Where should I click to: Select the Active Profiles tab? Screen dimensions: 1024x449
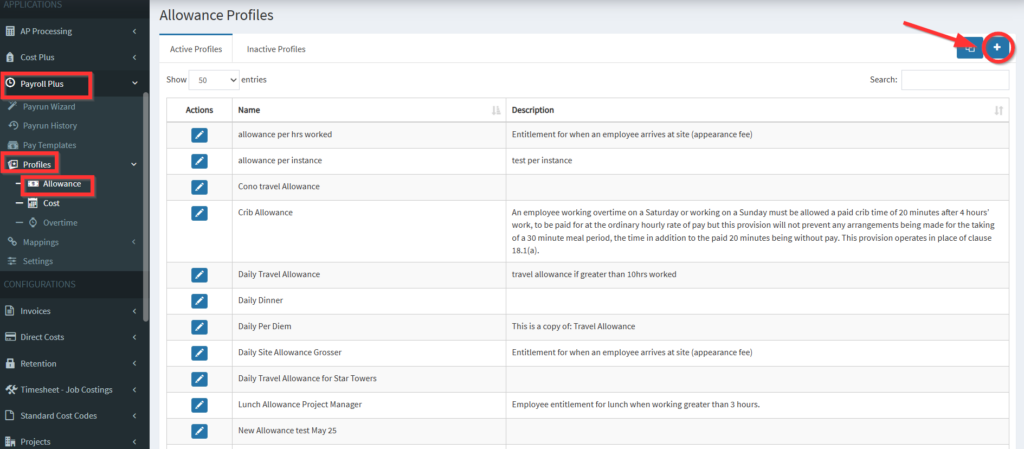tap(195, 49)
